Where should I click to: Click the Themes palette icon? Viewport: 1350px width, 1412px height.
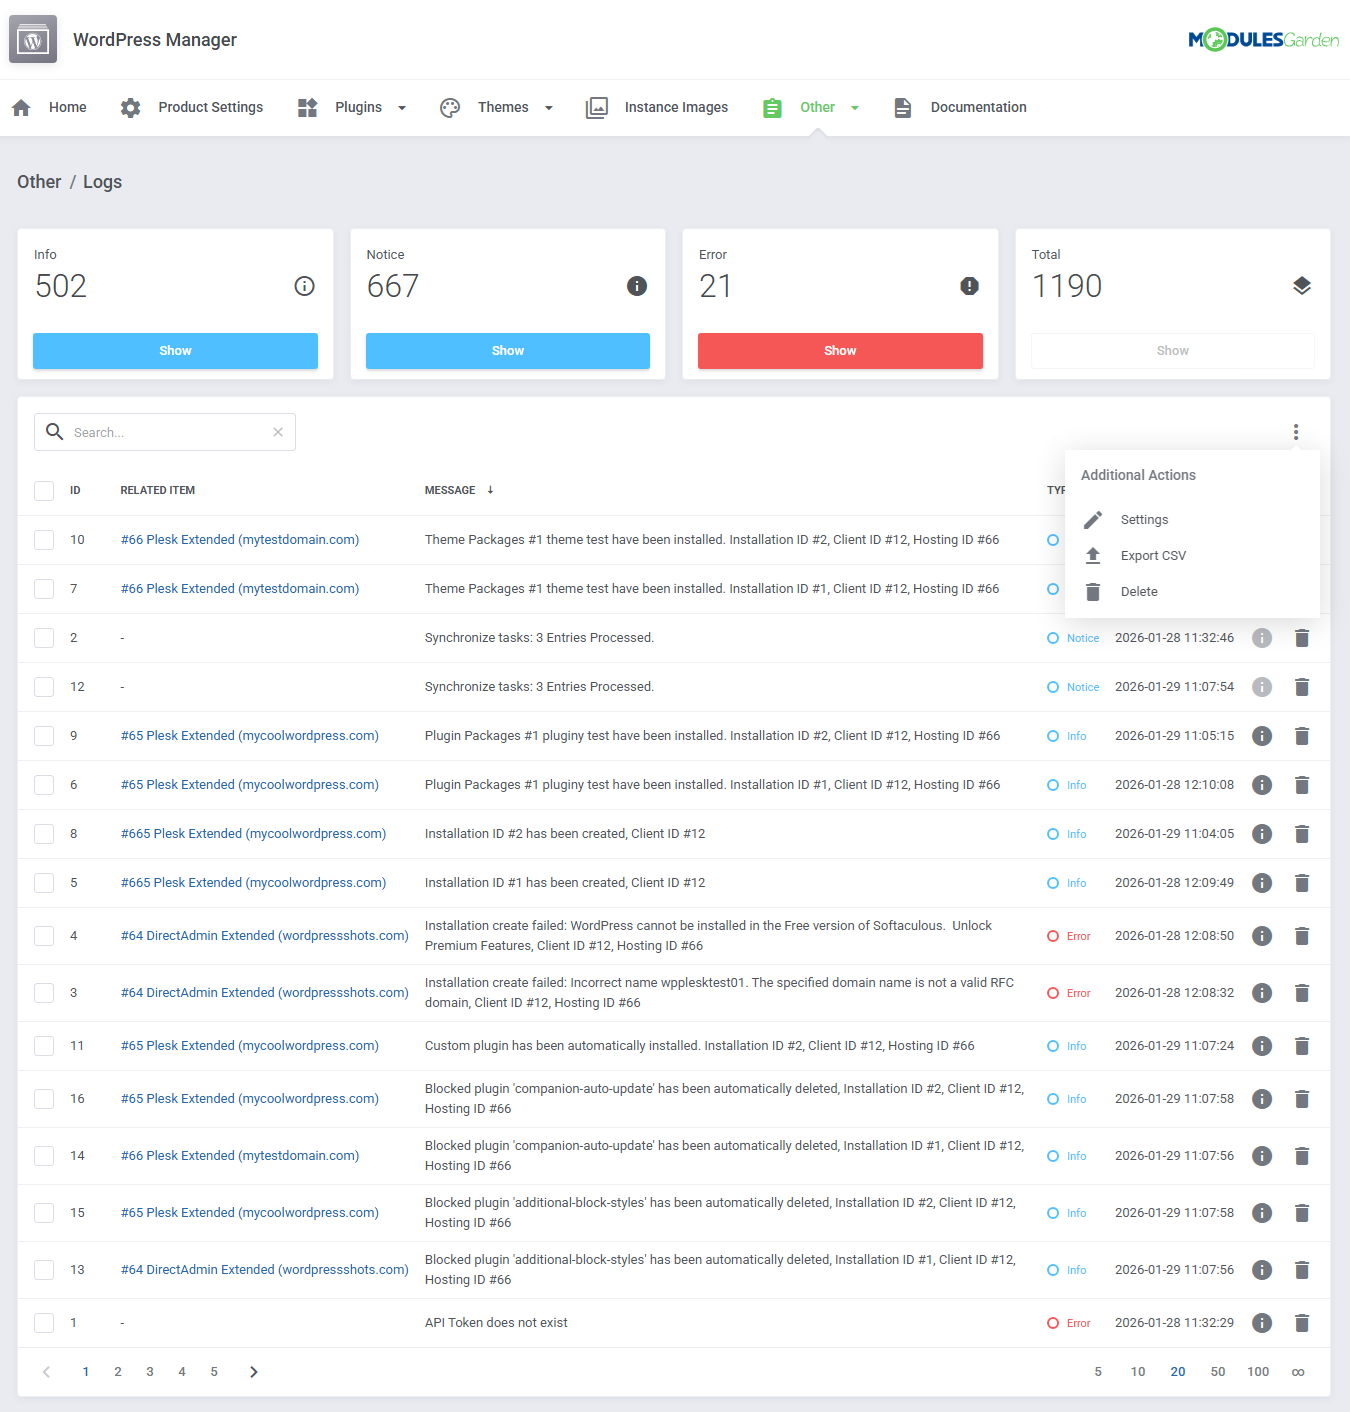pos(449,107)
